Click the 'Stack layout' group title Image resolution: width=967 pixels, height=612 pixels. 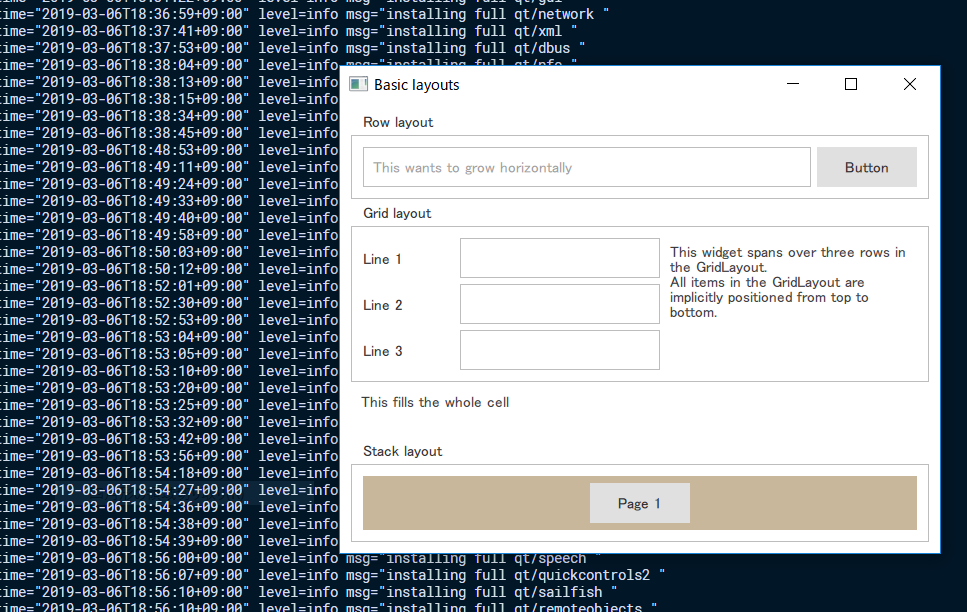point(403,452)
